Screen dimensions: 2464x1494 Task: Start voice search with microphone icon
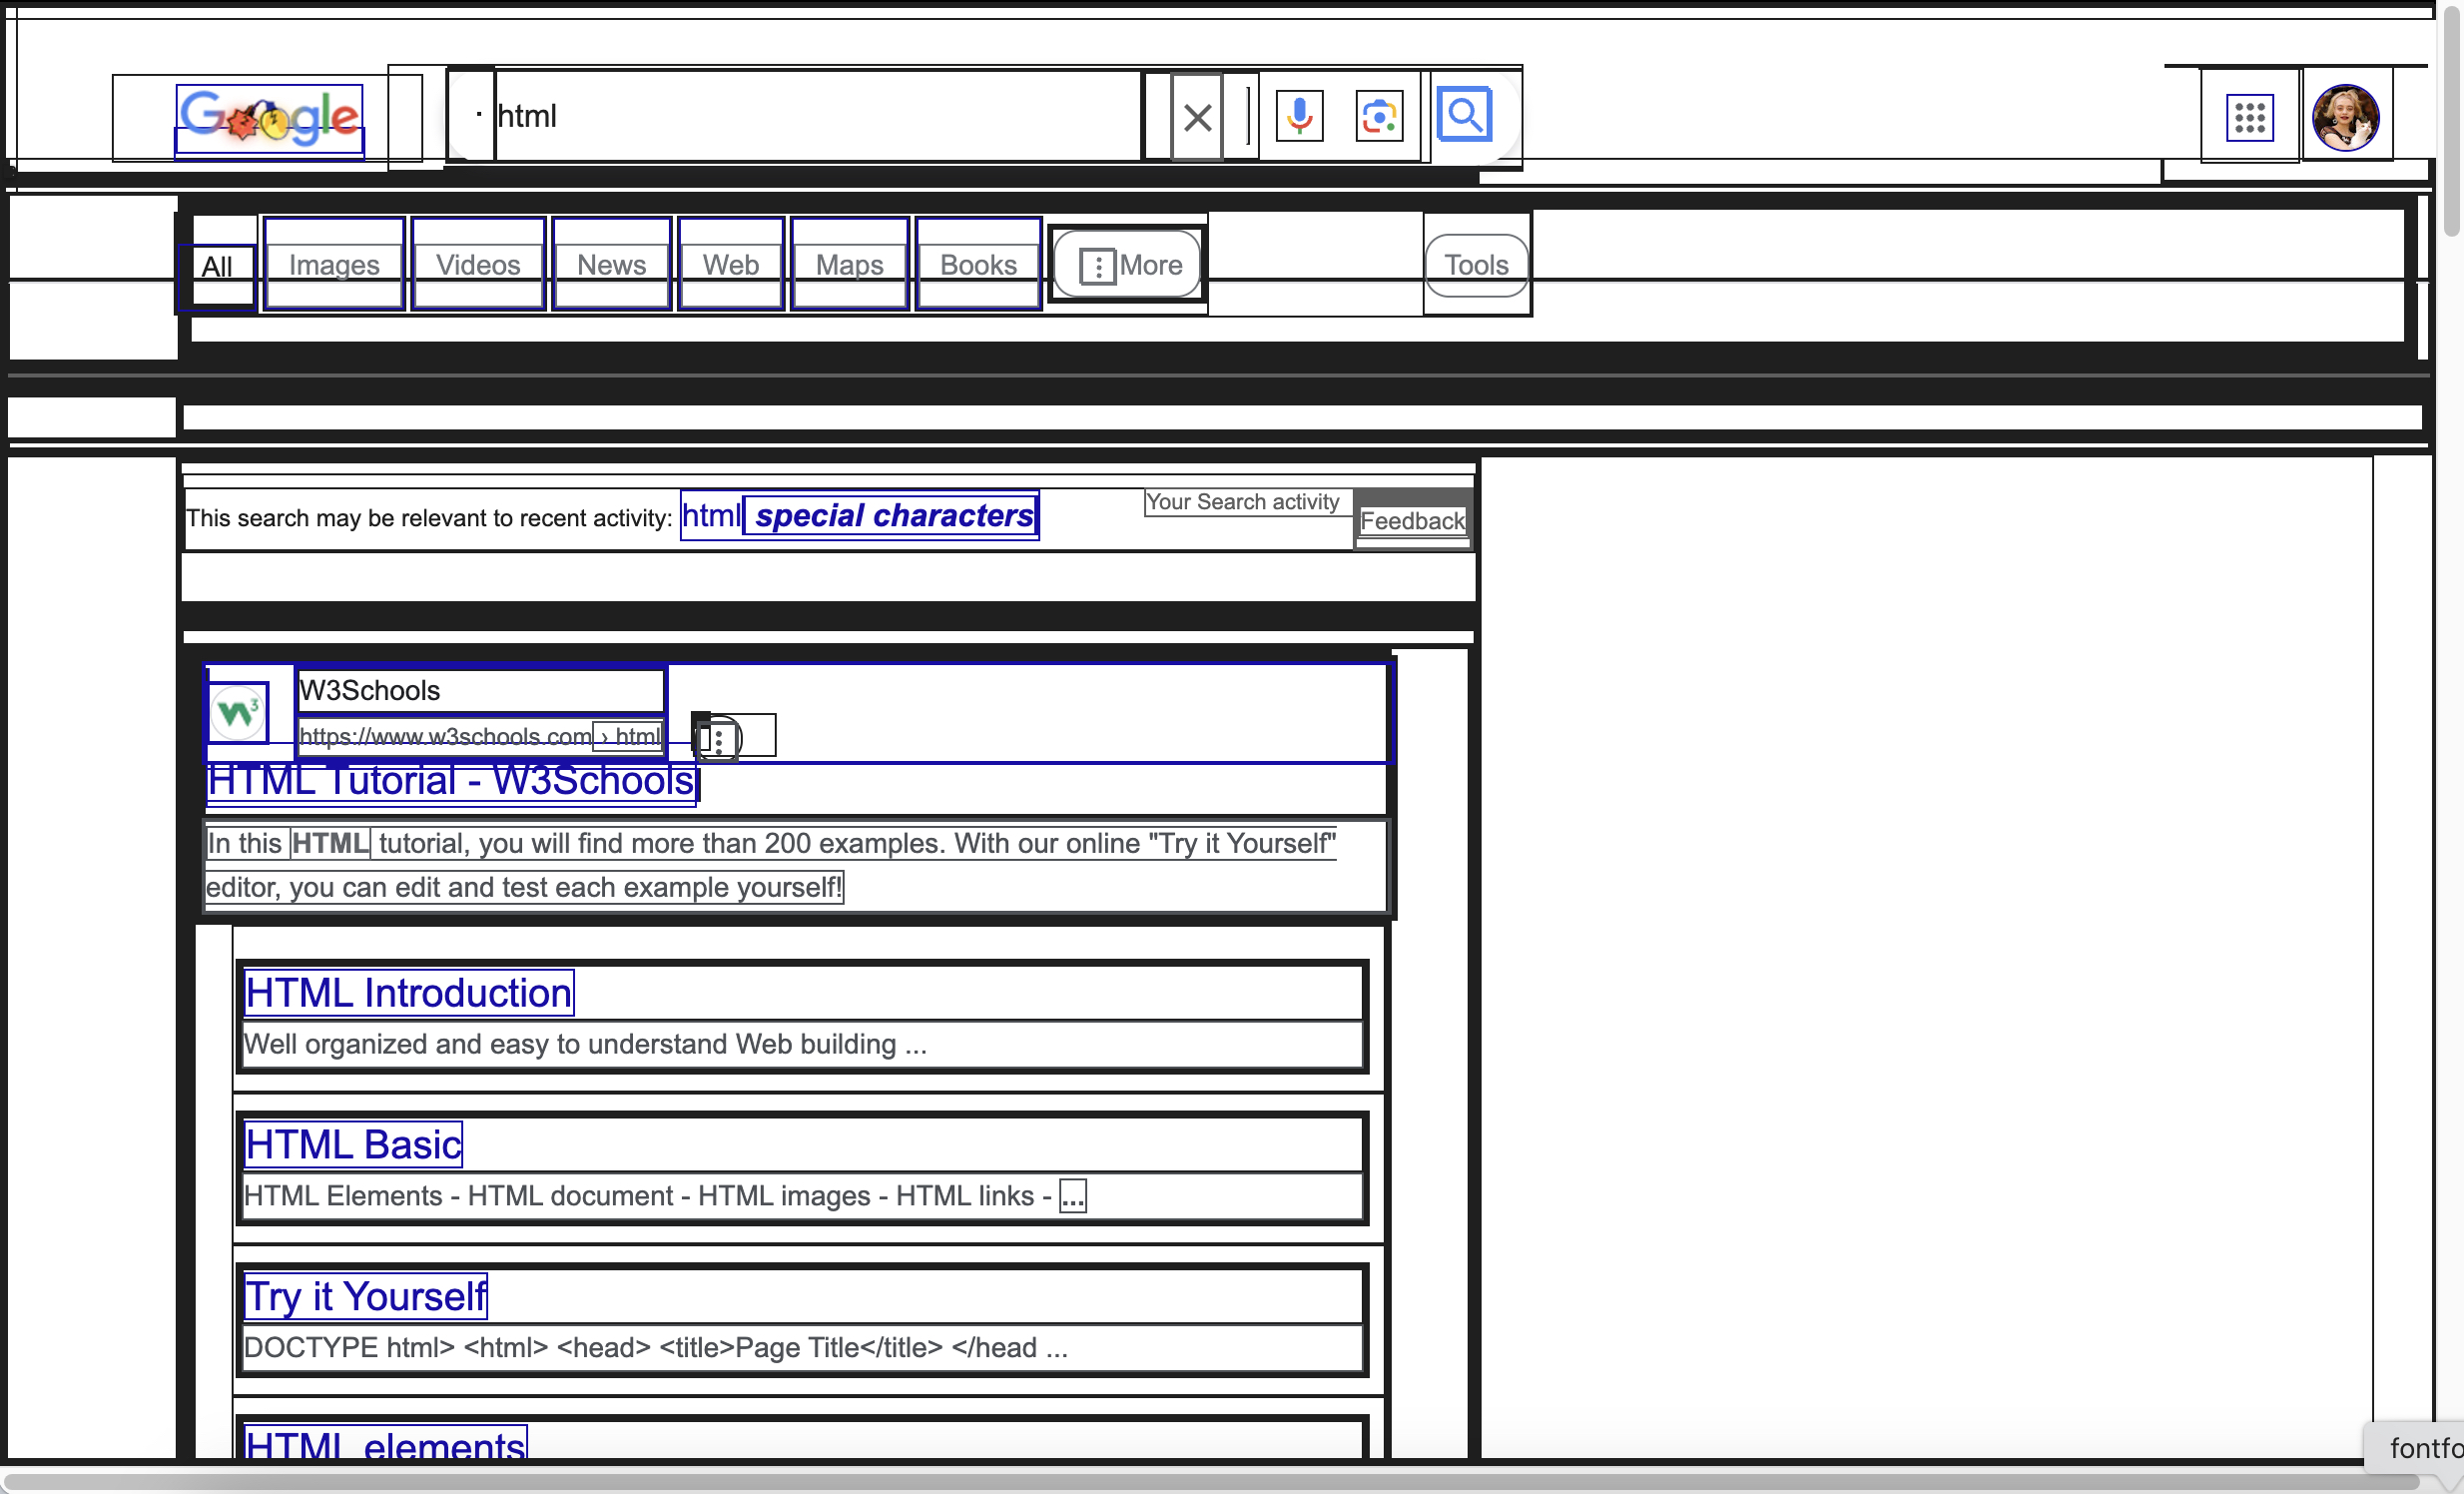(1300, 116)
